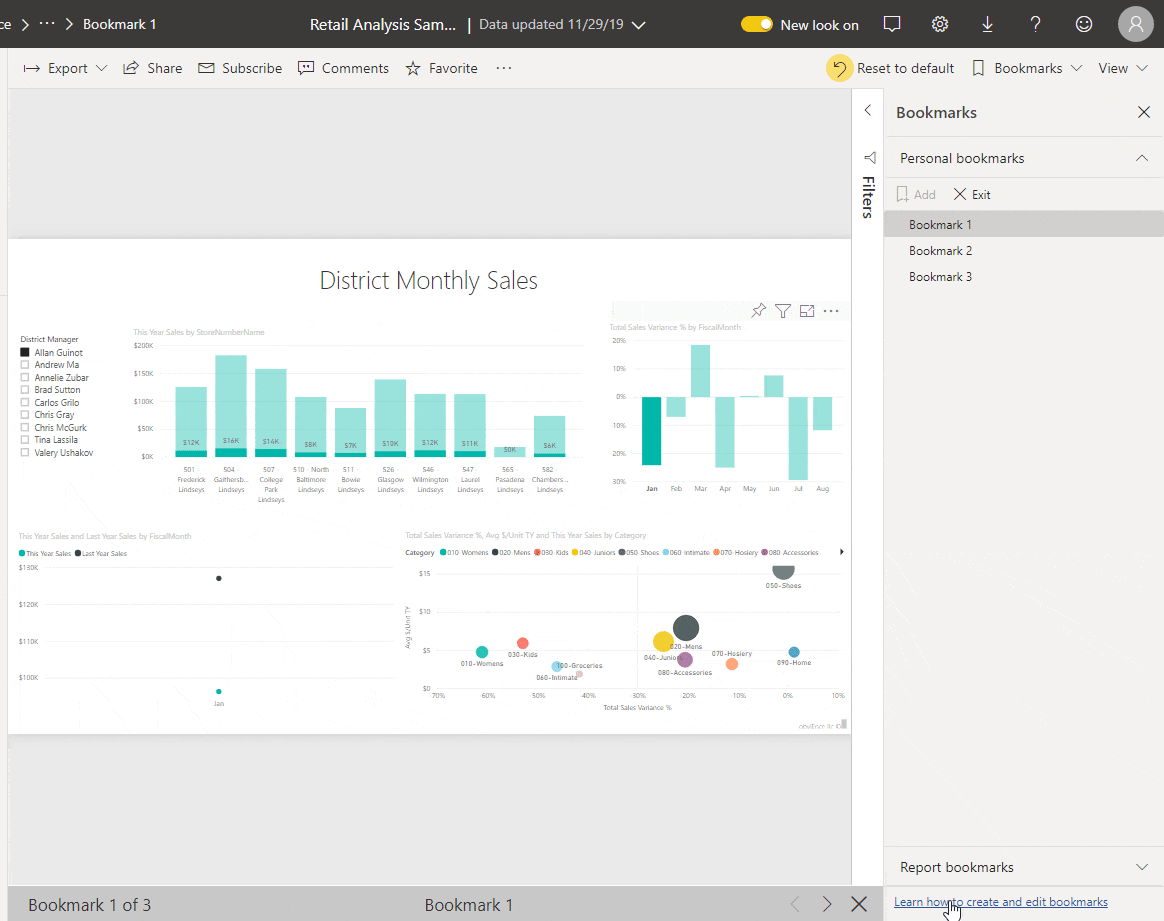The height and width of the screenshot is (921, 1164).
Task: Open more options on the variance chart
Action: 831,311
